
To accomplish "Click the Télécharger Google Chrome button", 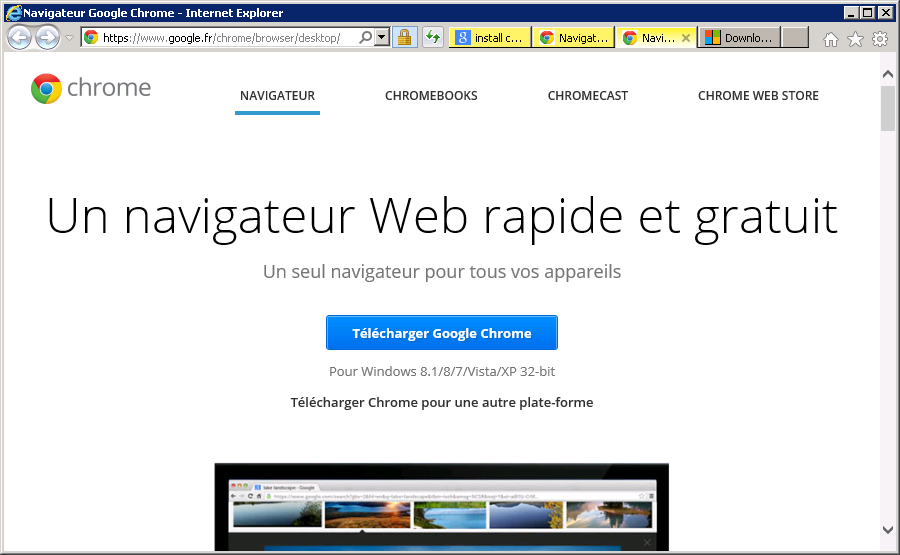I will click(442, 333).
